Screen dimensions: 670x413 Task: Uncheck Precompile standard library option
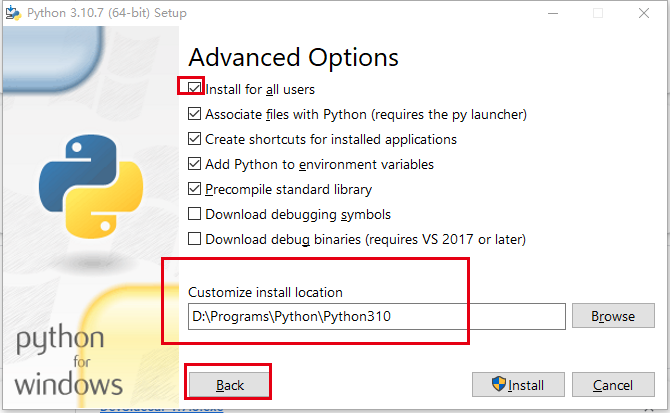[194, 189]
